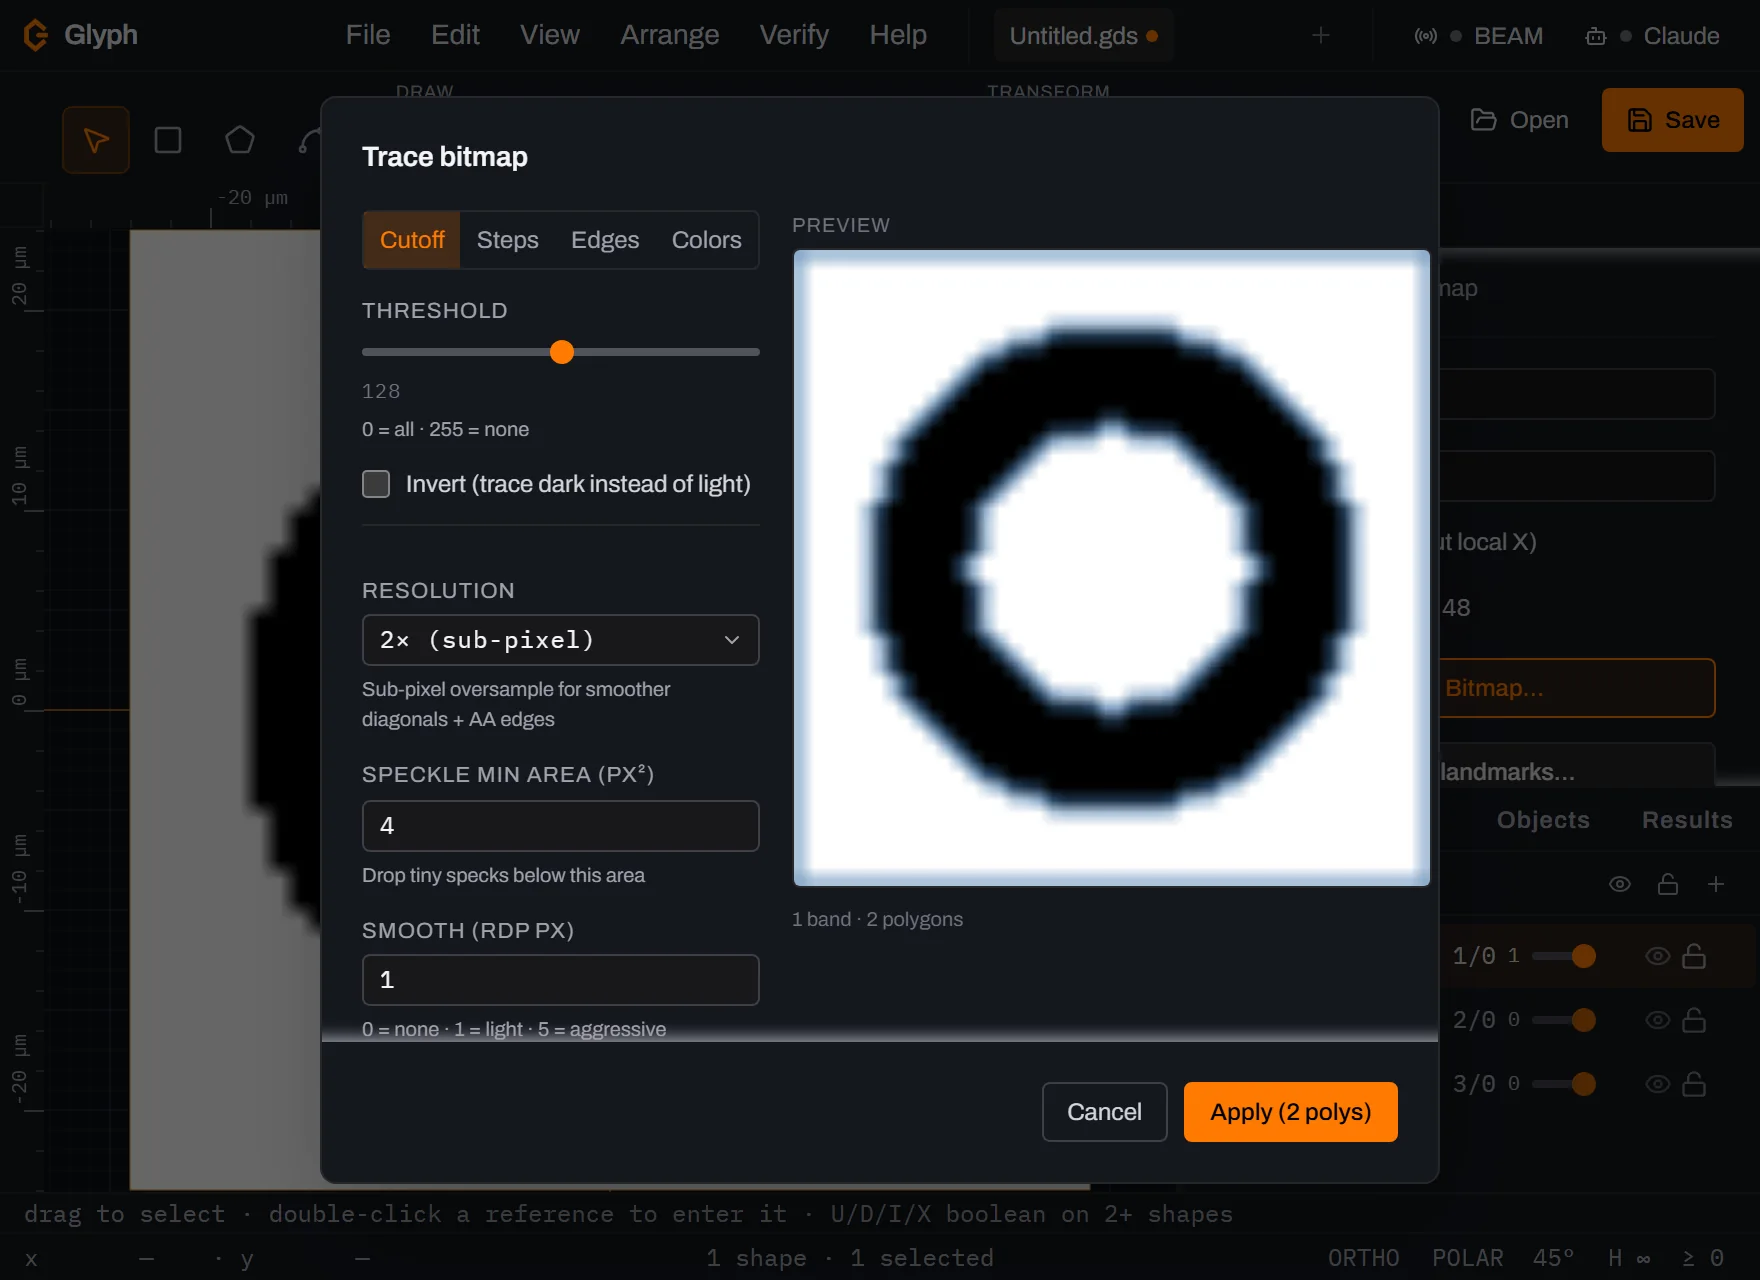Open the Resolution 2× sub-pixel dropdown
The image size is (1760, 1280).
click(560, 640)
